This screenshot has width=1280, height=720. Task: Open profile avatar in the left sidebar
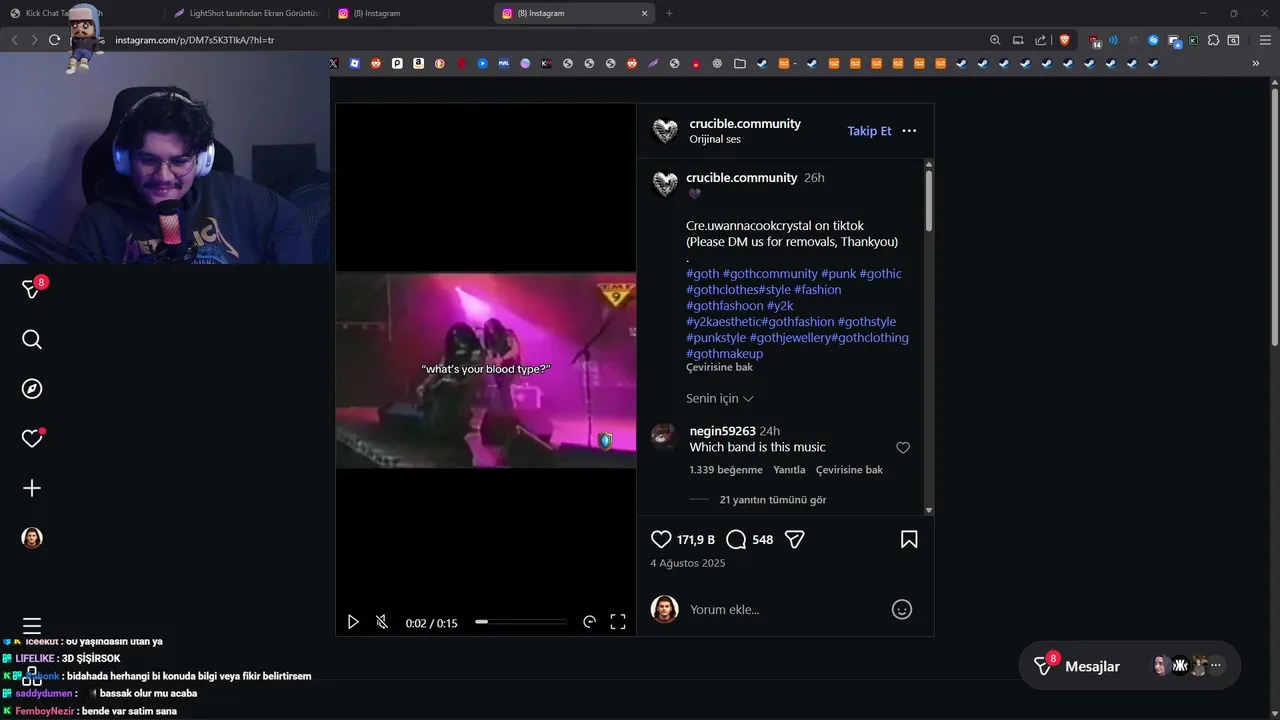point(32,538)
